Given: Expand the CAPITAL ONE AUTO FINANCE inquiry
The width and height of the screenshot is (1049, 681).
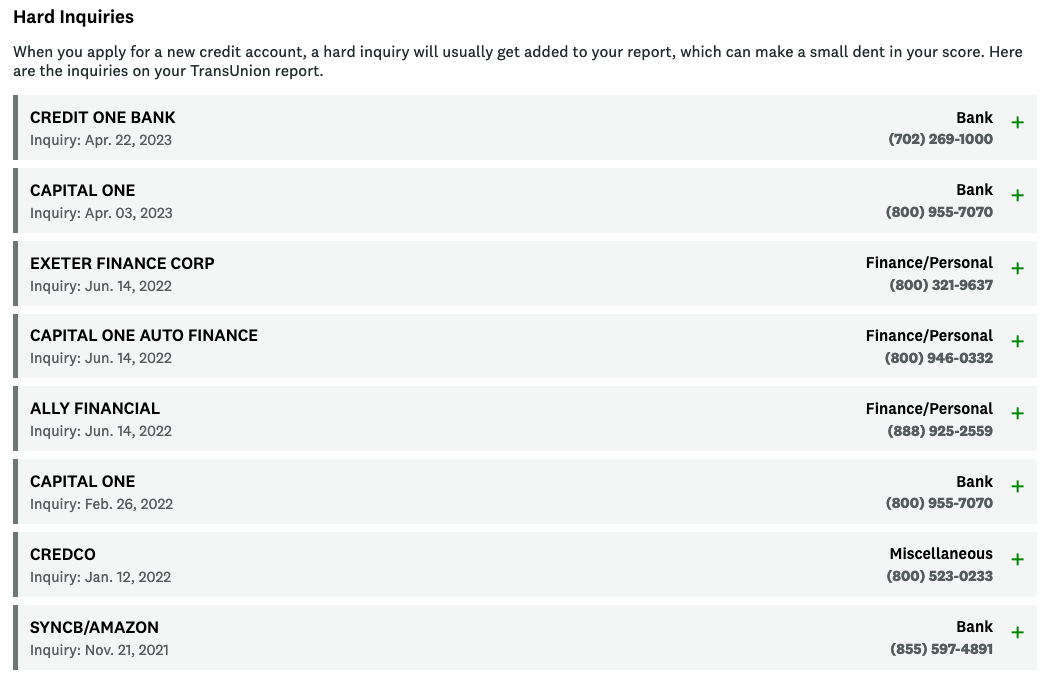Looking at the screenshot, I should pyautogui.click(x=1017, y=341).
